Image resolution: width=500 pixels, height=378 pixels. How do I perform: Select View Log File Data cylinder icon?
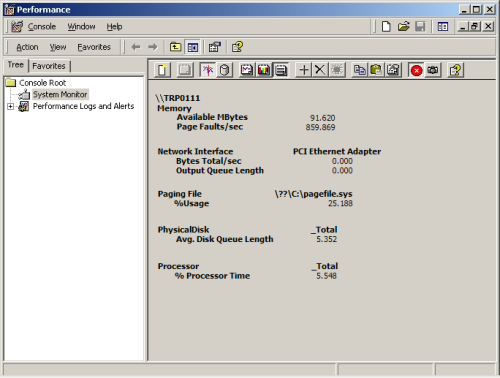pyautogui.click(x=225, y=70)
